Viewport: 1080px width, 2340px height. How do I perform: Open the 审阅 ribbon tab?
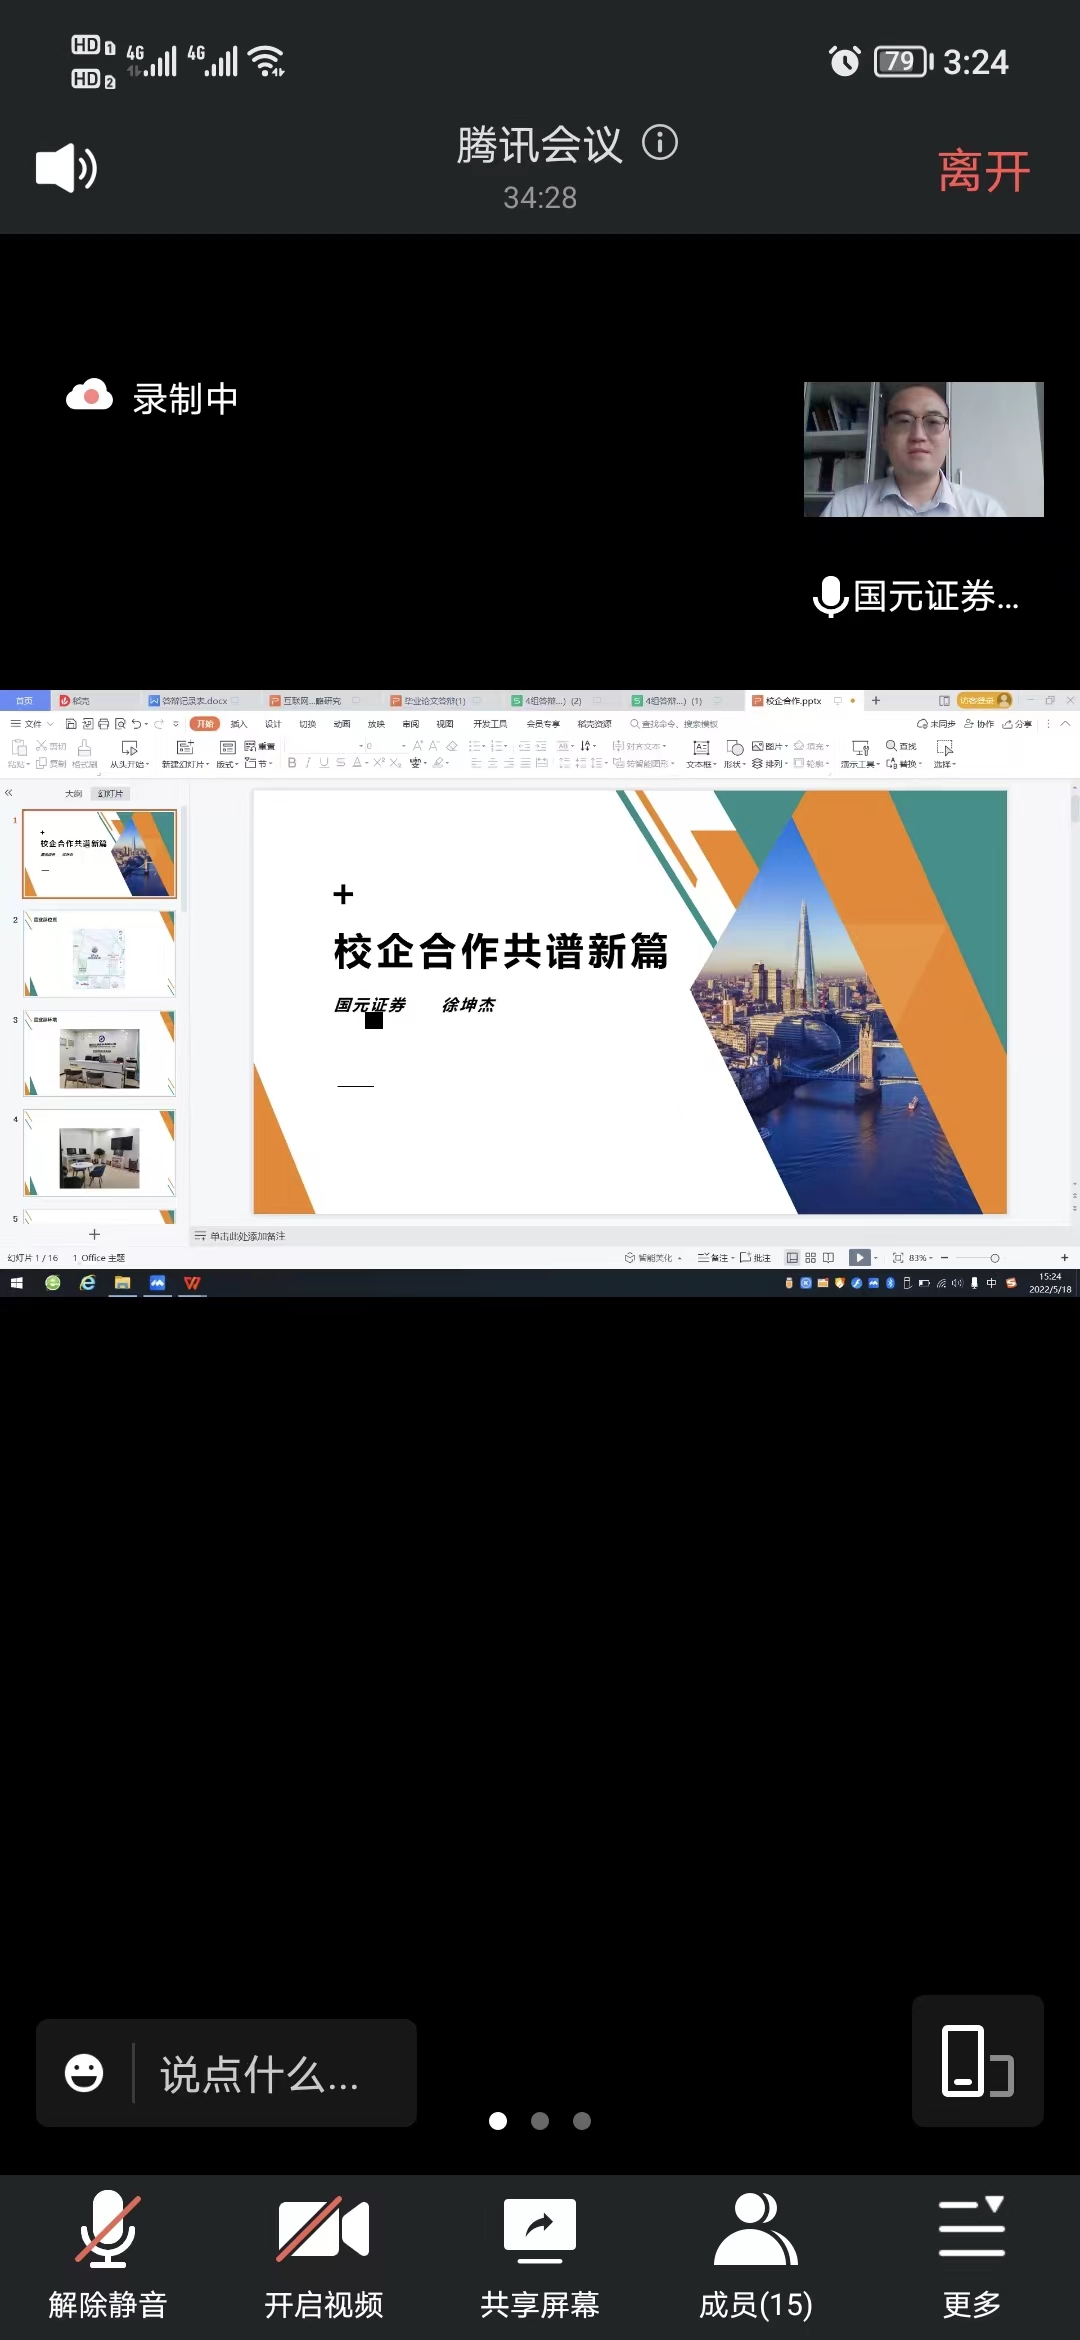(411, 723)
